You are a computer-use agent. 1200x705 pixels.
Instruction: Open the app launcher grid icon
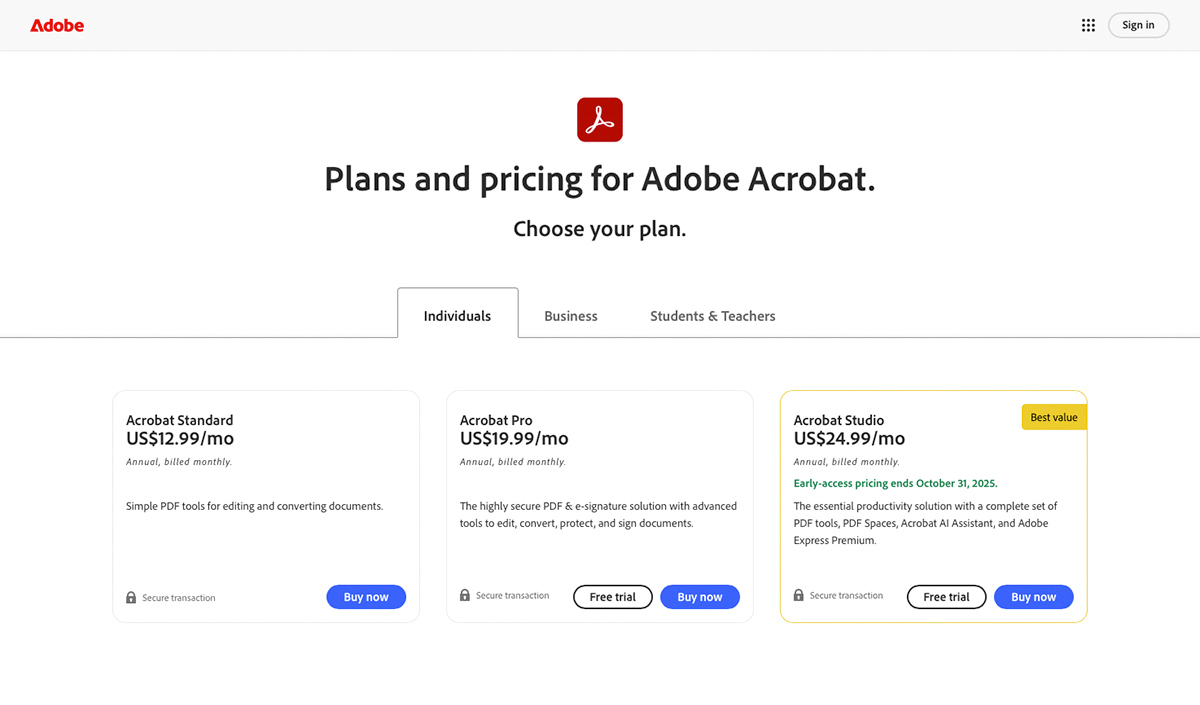1088,25
